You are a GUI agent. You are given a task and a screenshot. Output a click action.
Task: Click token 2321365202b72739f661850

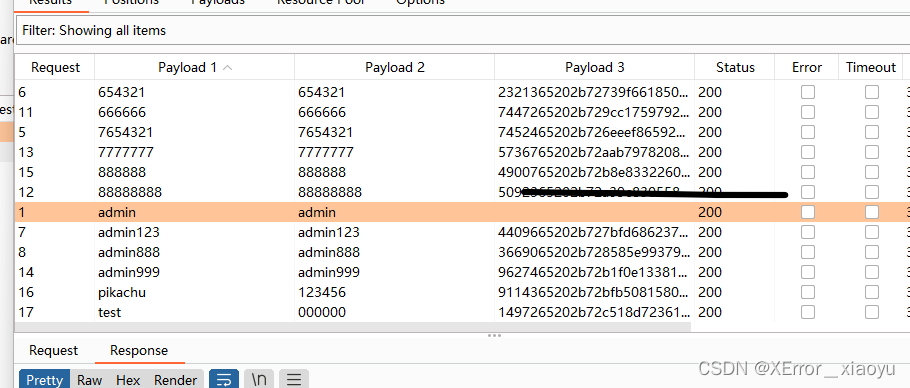[594, 92]
